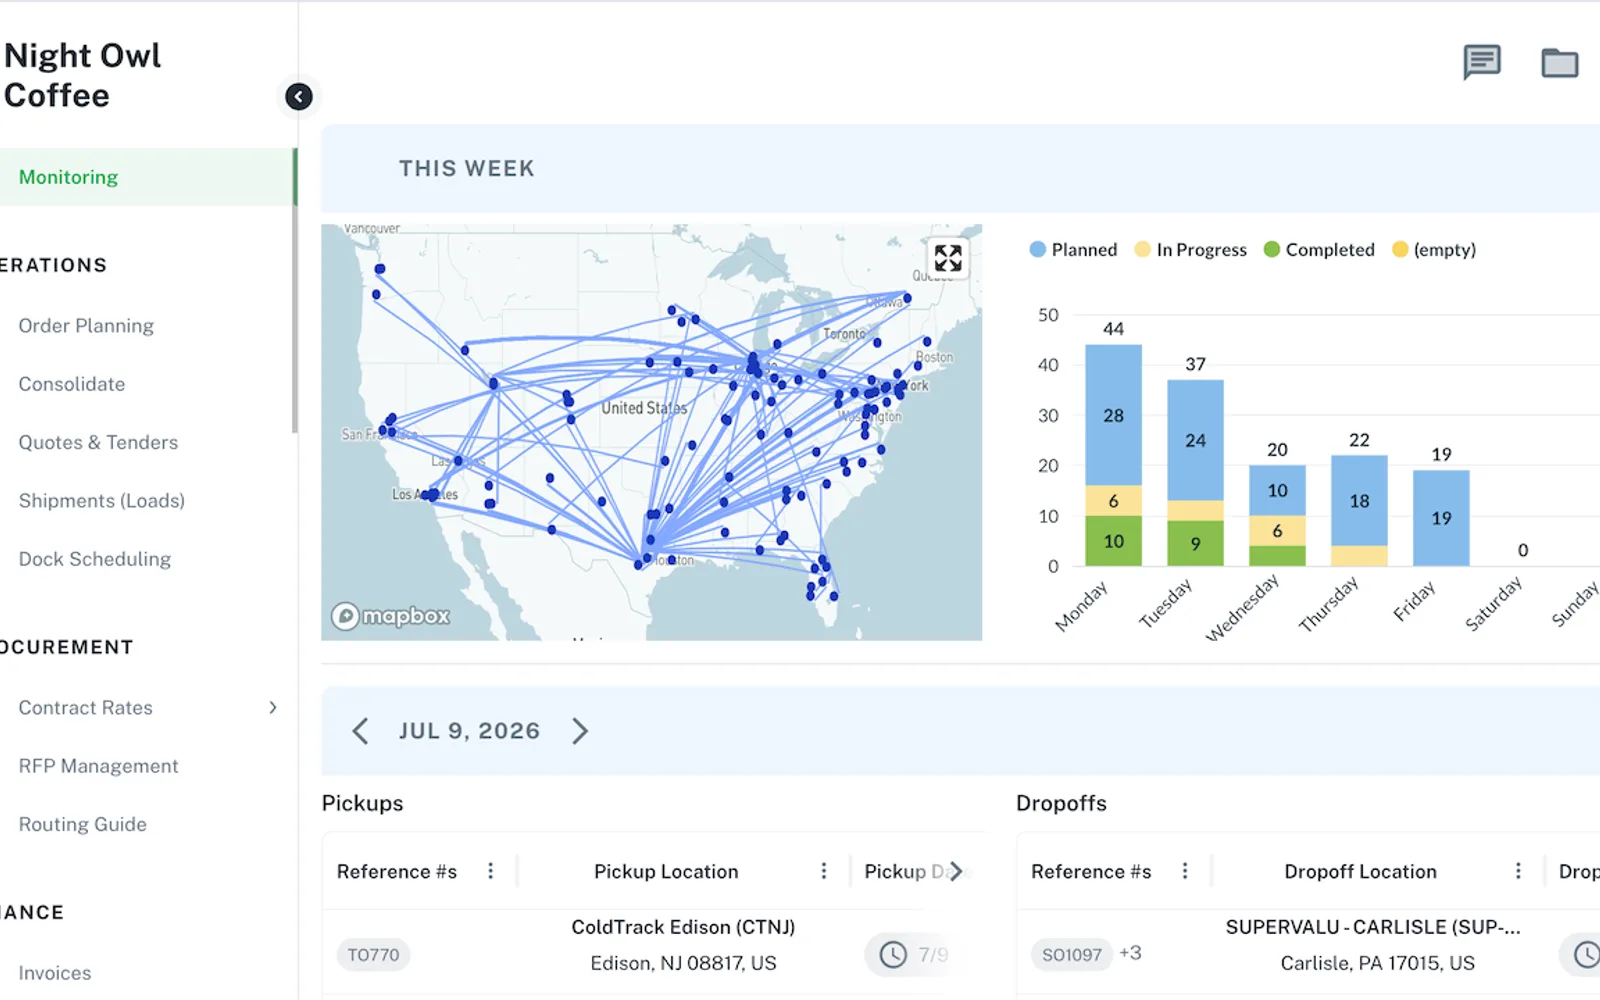
Task: Click SUPERVALU - CARLISLE location cell
Action: point(1373,927)
